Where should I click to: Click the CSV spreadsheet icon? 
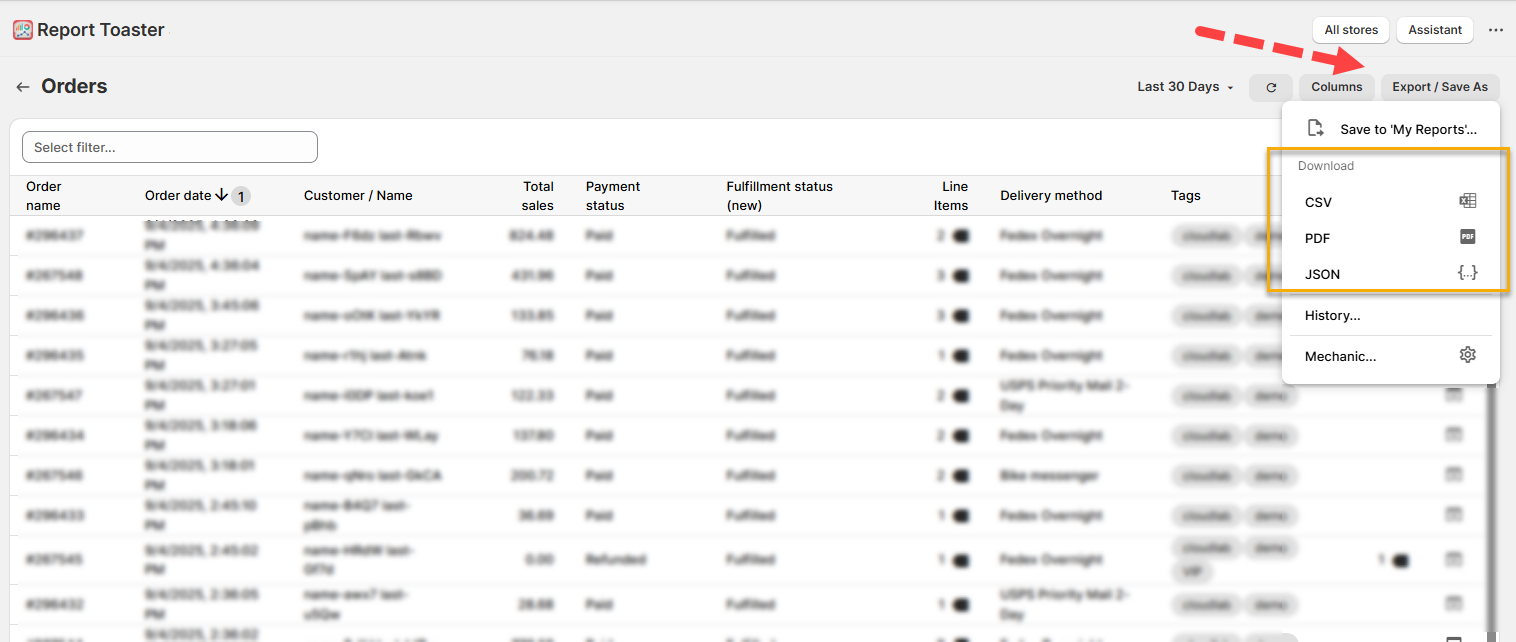pos(1467,201)
